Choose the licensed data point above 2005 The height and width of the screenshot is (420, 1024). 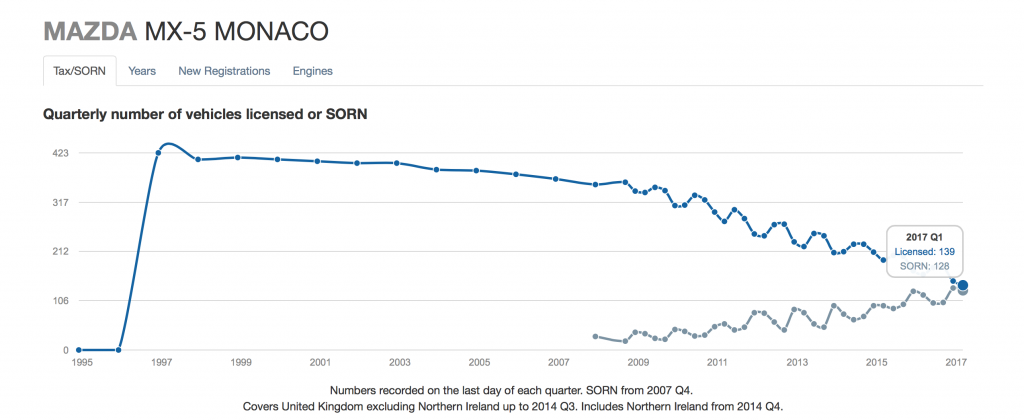[x=476, y=171]
